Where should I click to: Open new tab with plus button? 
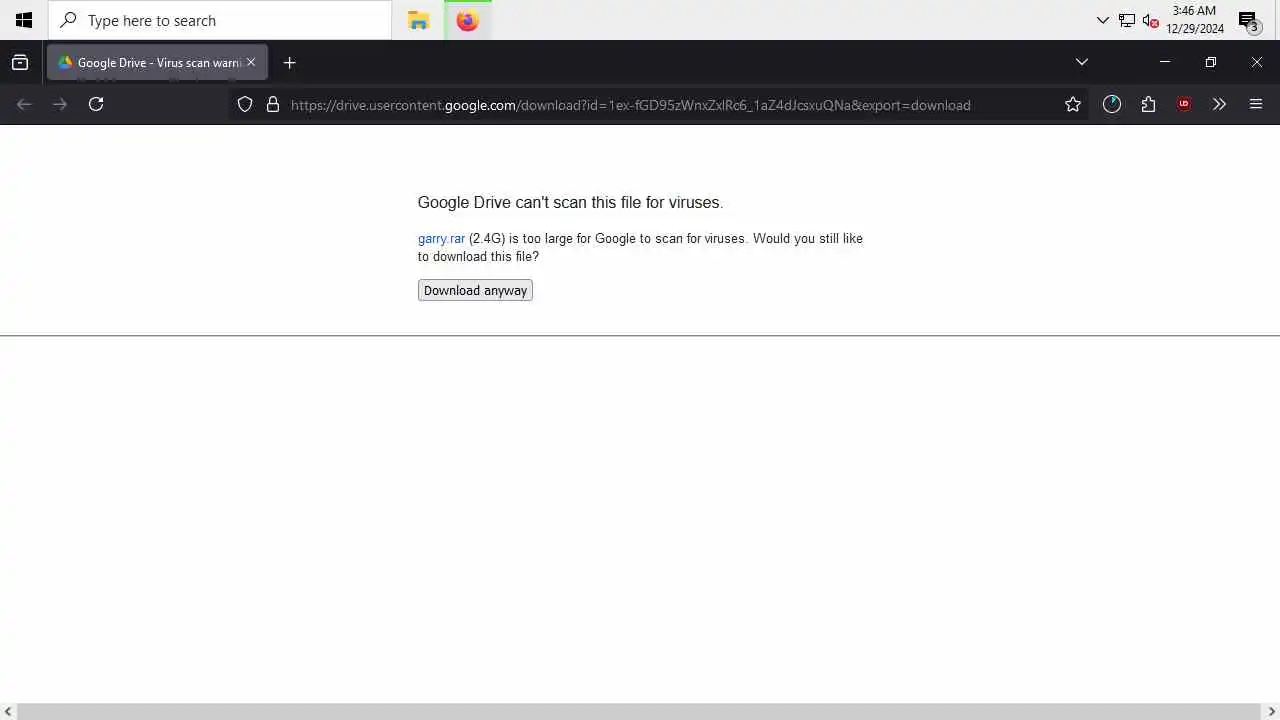[289, 62]
